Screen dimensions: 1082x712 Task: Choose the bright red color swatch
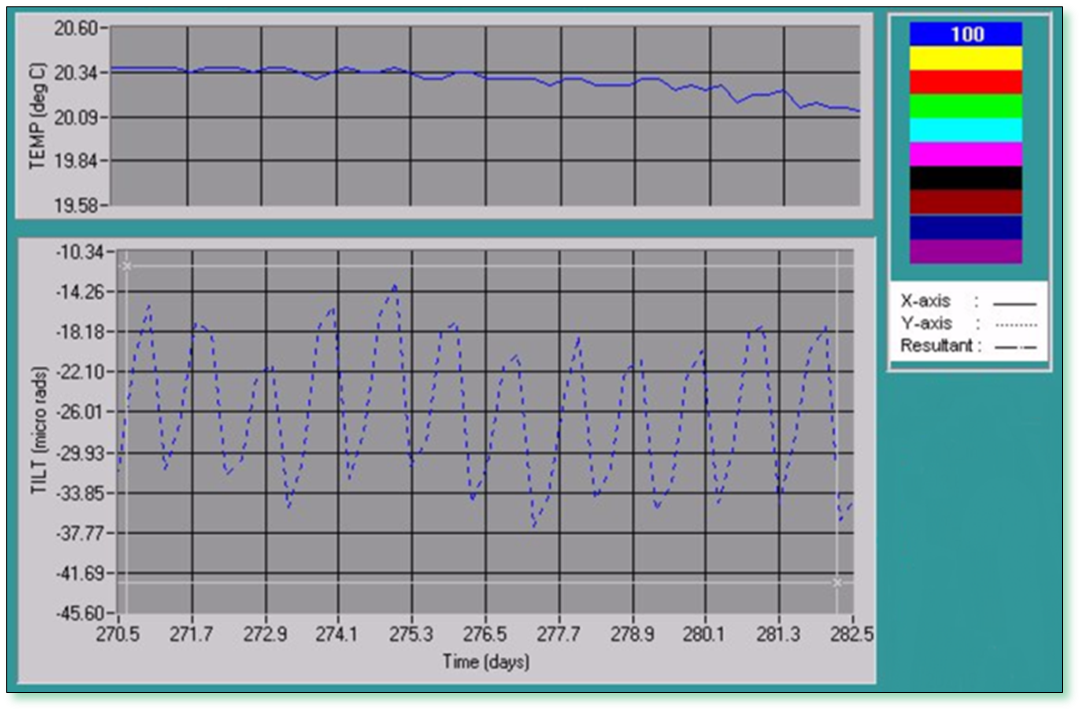(x=965, y=82)
